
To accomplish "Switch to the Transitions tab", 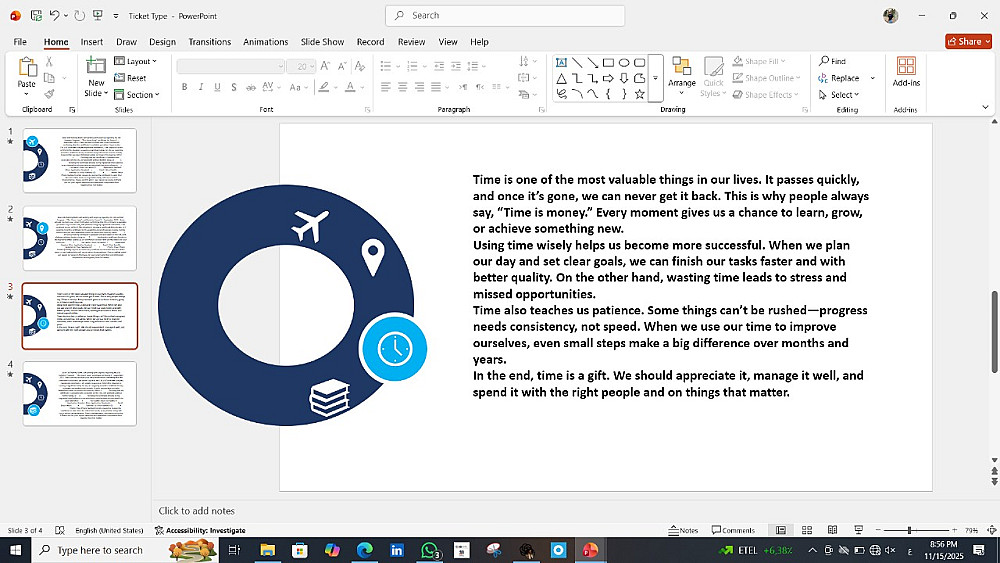I will coord(210,41).
